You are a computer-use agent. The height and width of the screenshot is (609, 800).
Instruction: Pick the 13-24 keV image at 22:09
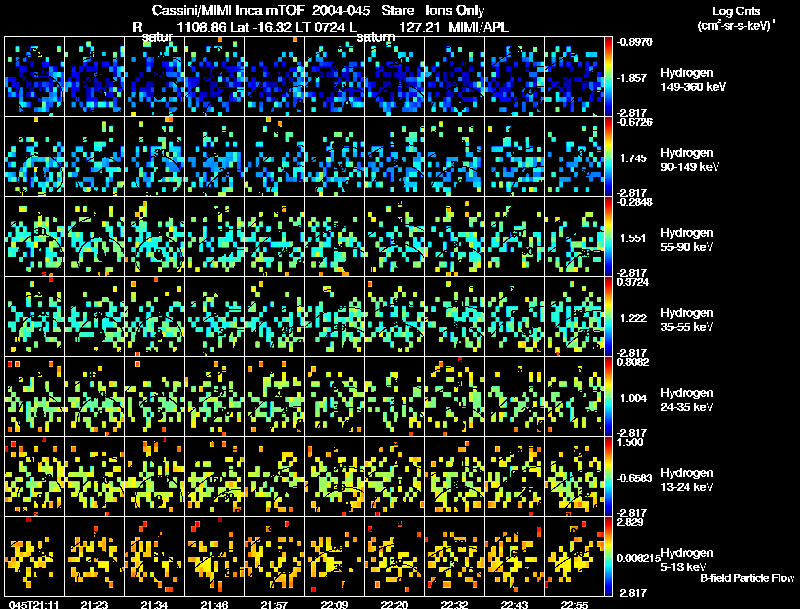coord(335,476)
